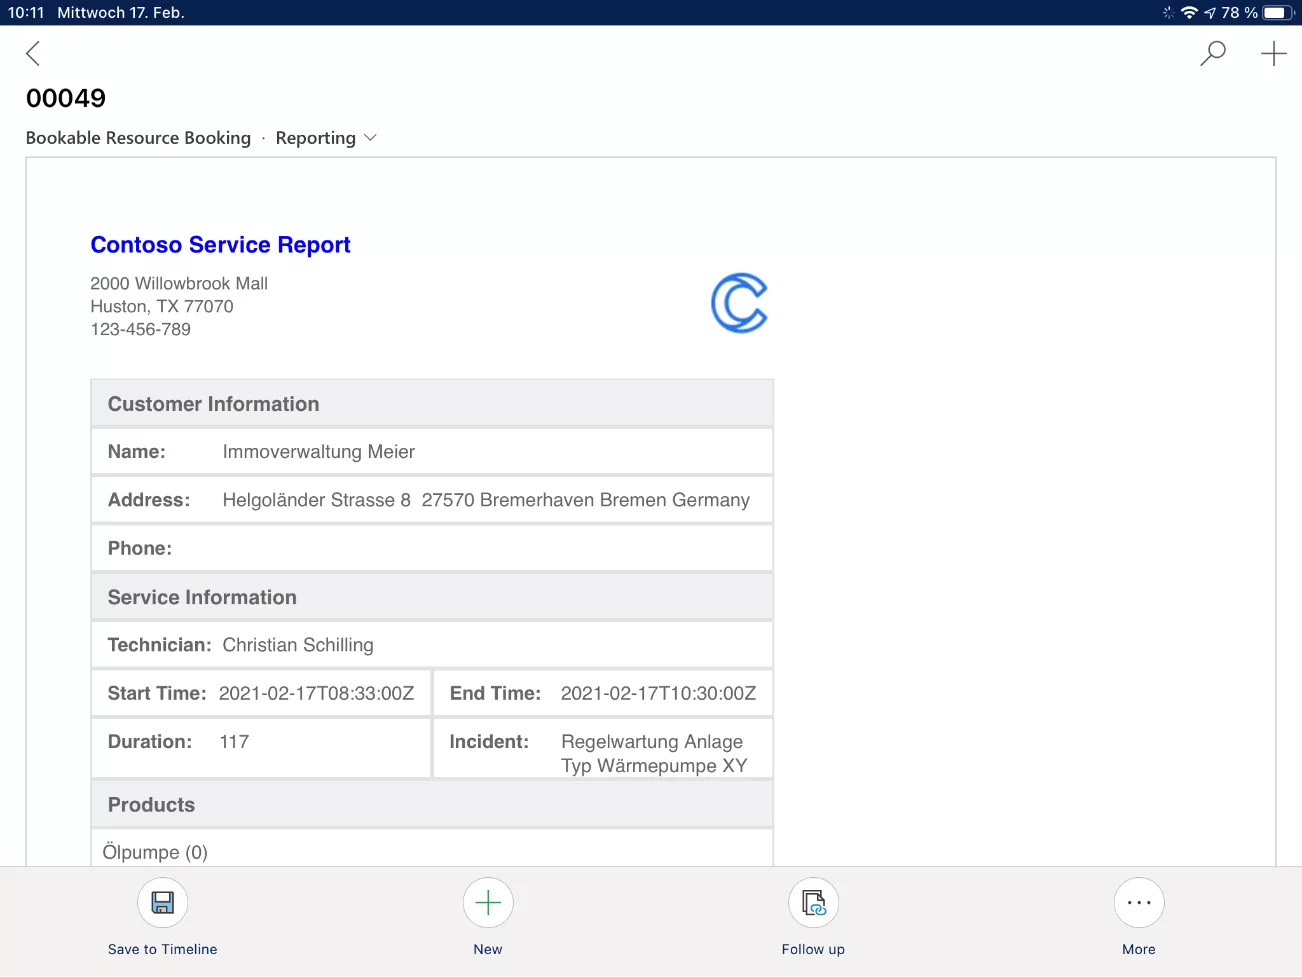
Task: Select the Immoverwaltung Meier customer name
Action: tap(318, 452)
